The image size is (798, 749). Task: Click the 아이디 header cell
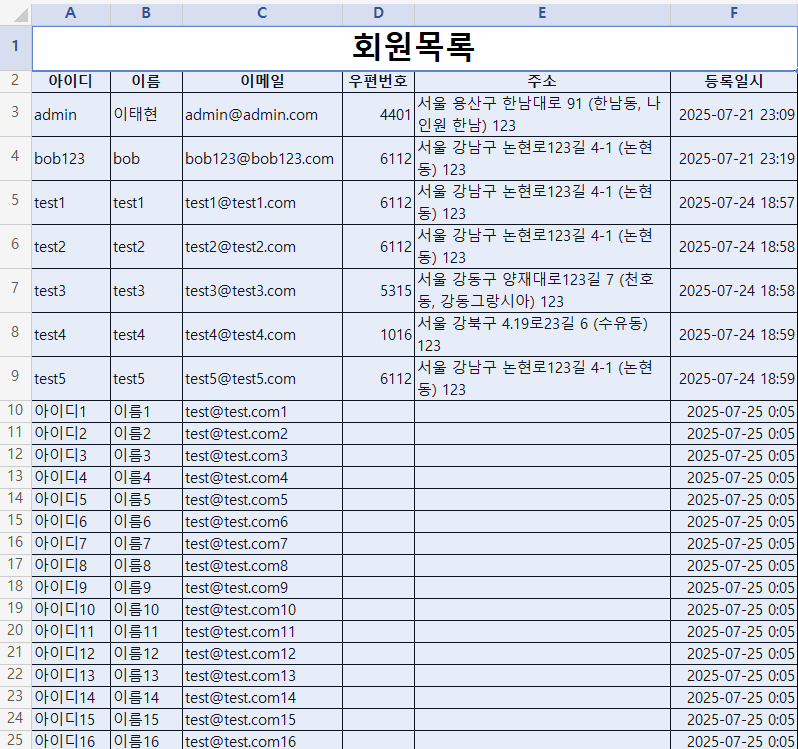[71, 81]
